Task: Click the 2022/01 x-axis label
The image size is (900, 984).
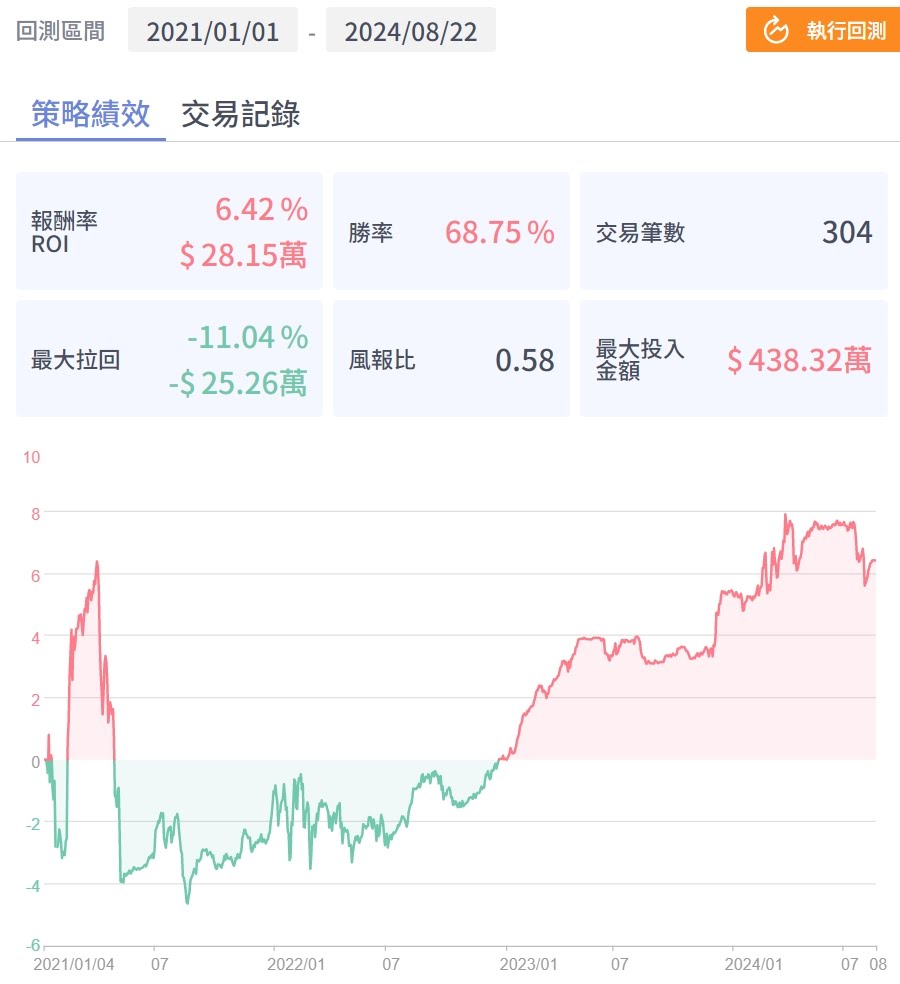Action: coord(298,965)
